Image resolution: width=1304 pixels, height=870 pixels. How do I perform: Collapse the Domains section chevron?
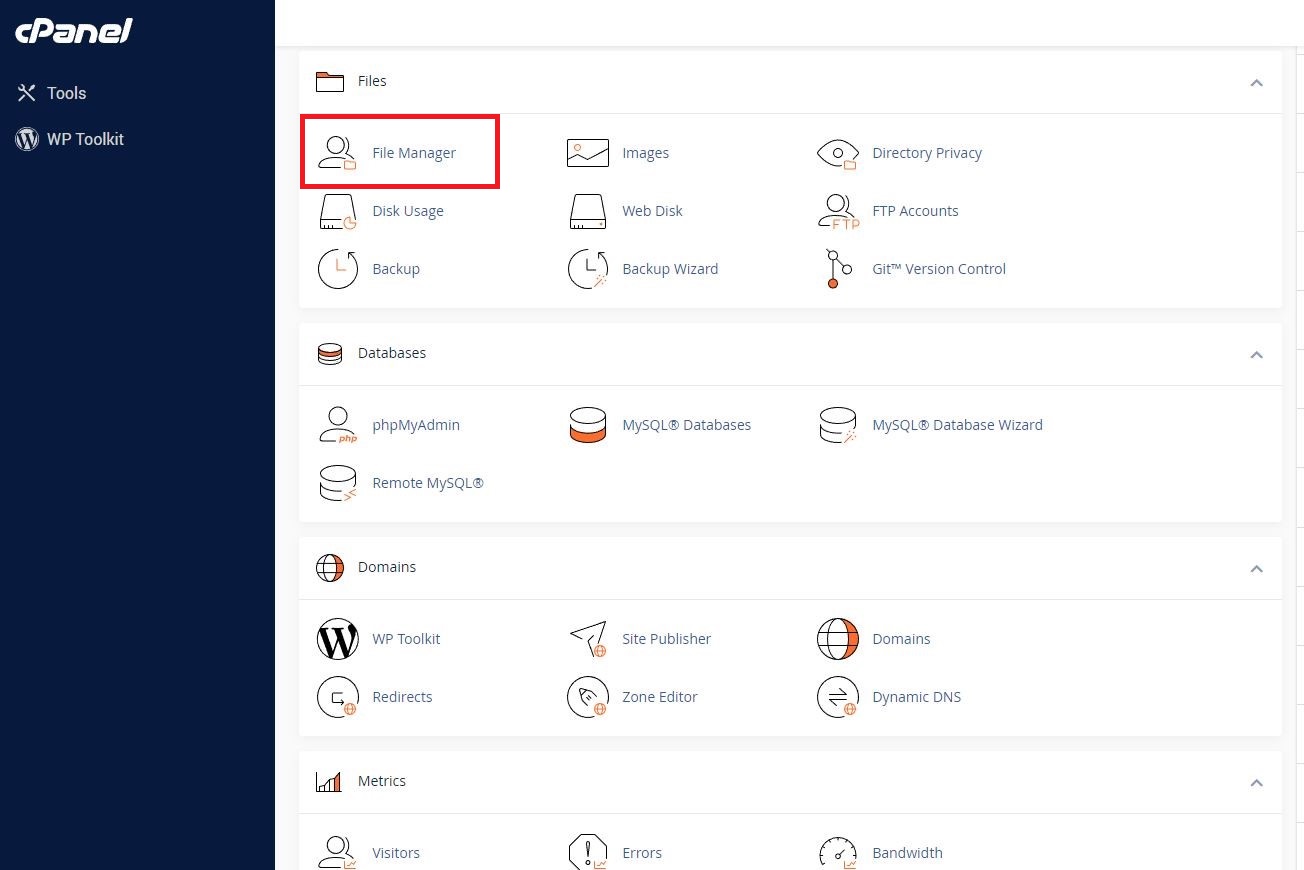pyautogui.click(x=1257, y=568)
